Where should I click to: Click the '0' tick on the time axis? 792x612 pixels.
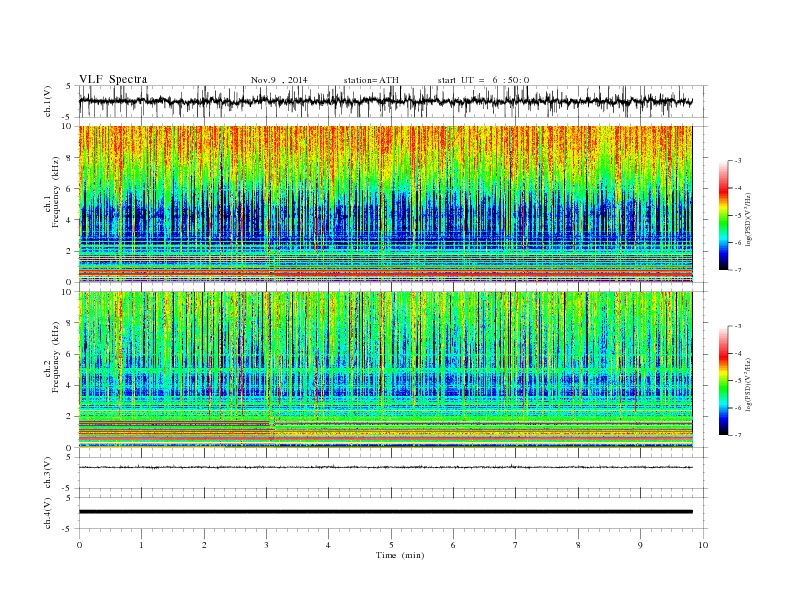[79, 545]
